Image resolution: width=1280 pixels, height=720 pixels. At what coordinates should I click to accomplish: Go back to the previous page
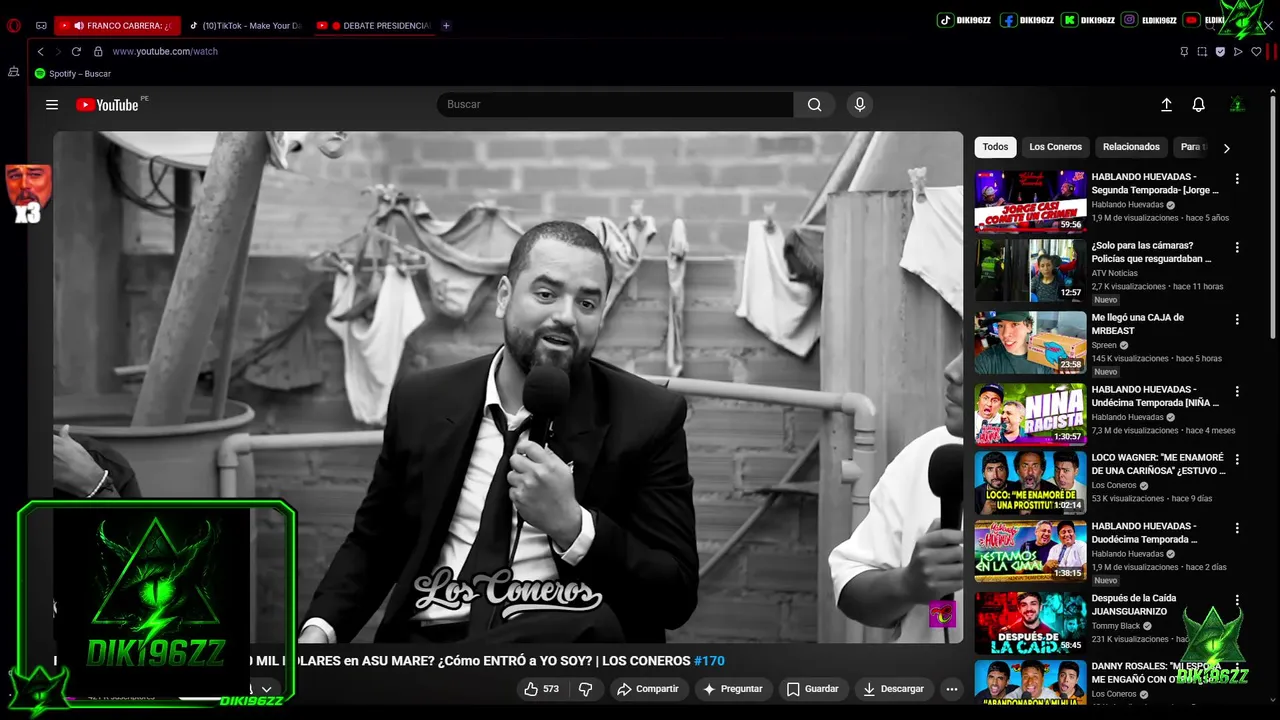click(40, 51)
